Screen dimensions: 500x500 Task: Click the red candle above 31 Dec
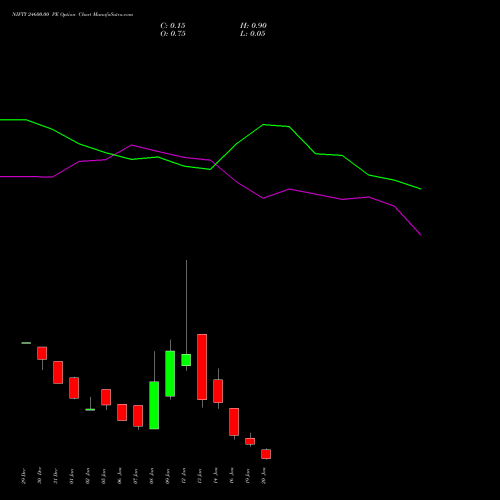(x=58, y=372)
